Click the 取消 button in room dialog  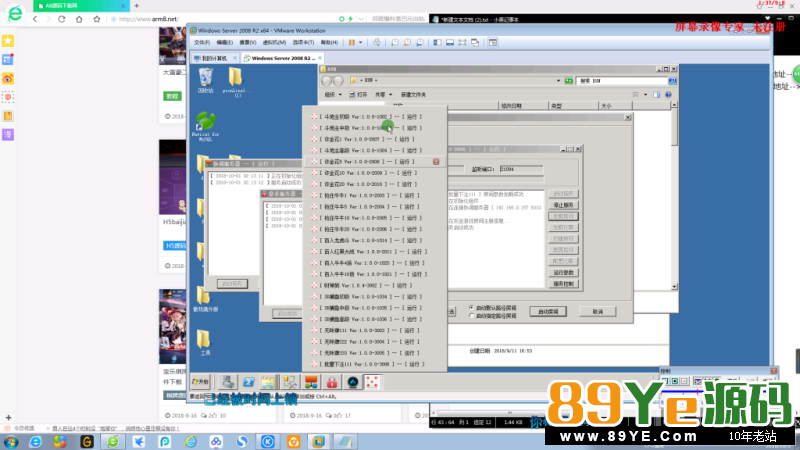[x=597, y=311]
